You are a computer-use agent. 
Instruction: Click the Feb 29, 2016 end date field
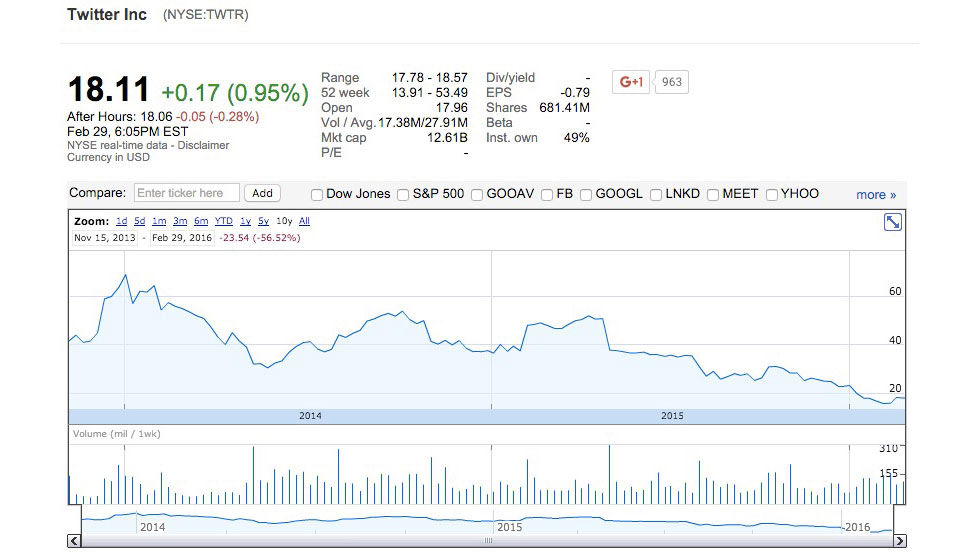tap(181, 238)
